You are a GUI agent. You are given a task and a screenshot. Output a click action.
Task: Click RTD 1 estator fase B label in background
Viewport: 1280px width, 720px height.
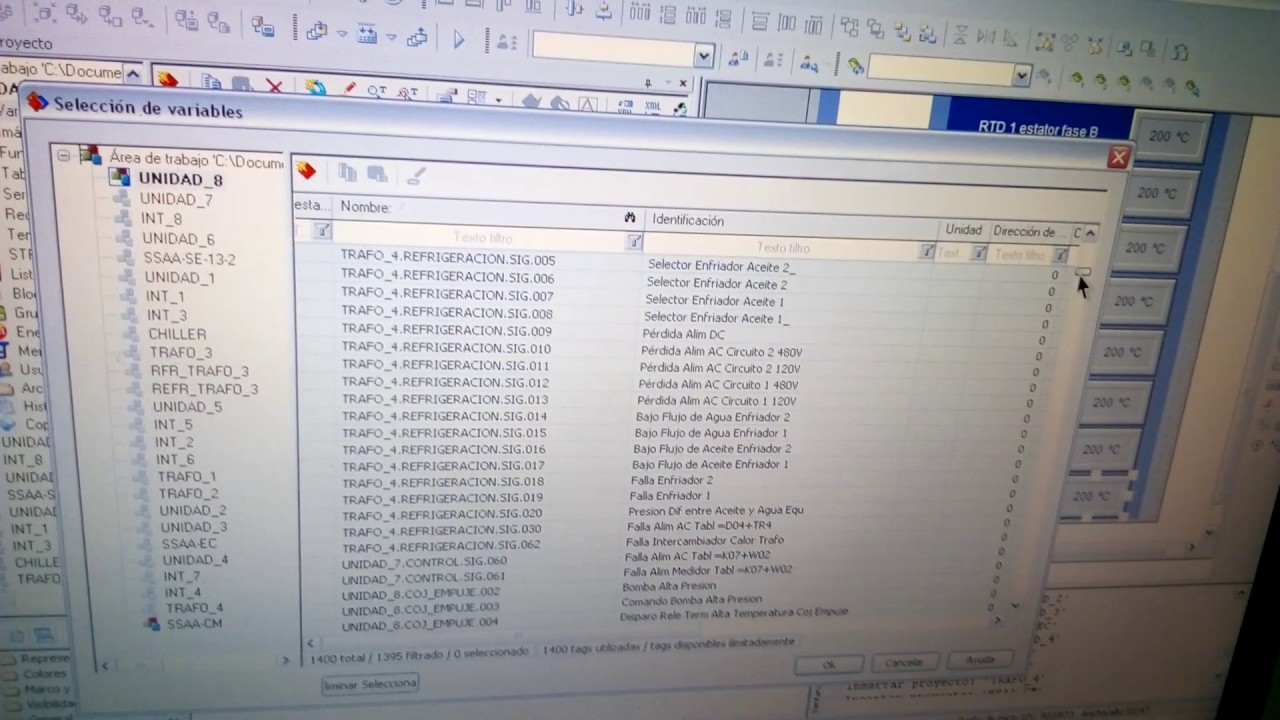pyautogui.click(x=1036, y=130)
